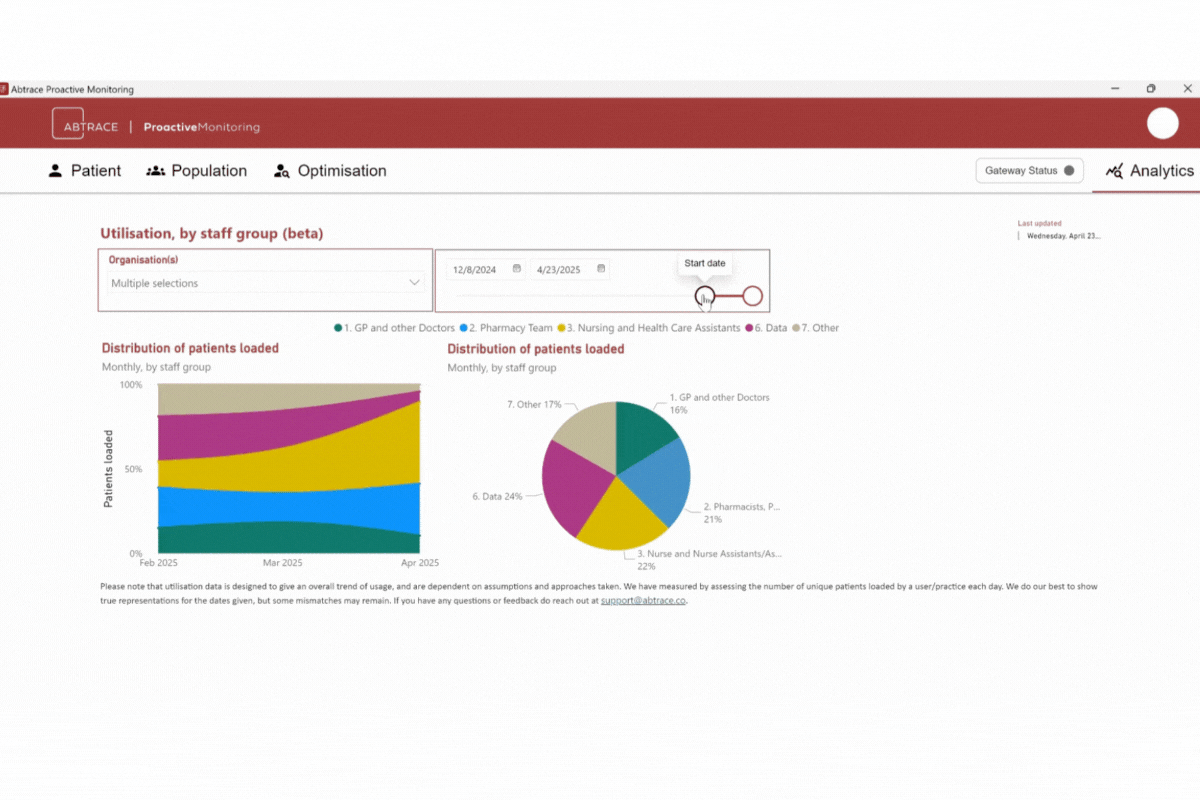The width and height of the screenshot is (1200, 800).
Task: Toggle Pharmacy Team legend item
Action: click(510, 328)
